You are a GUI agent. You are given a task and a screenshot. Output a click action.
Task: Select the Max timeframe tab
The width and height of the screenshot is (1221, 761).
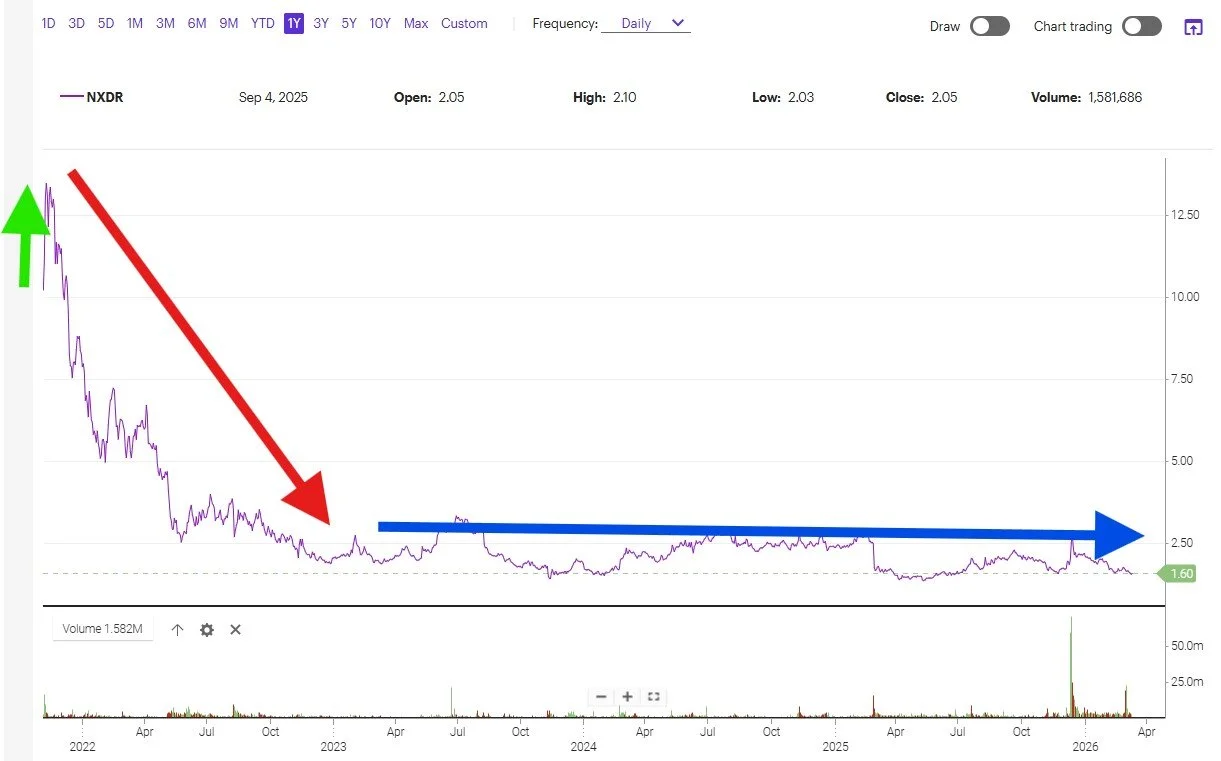pos(415,23)
